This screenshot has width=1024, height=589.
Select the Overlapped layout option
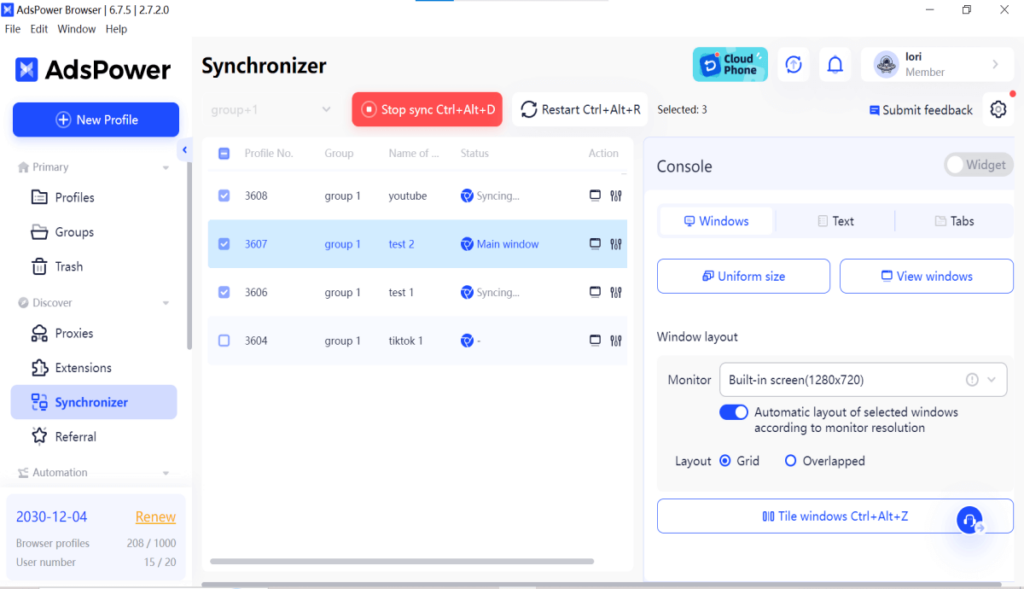click(x=790, y=461)
